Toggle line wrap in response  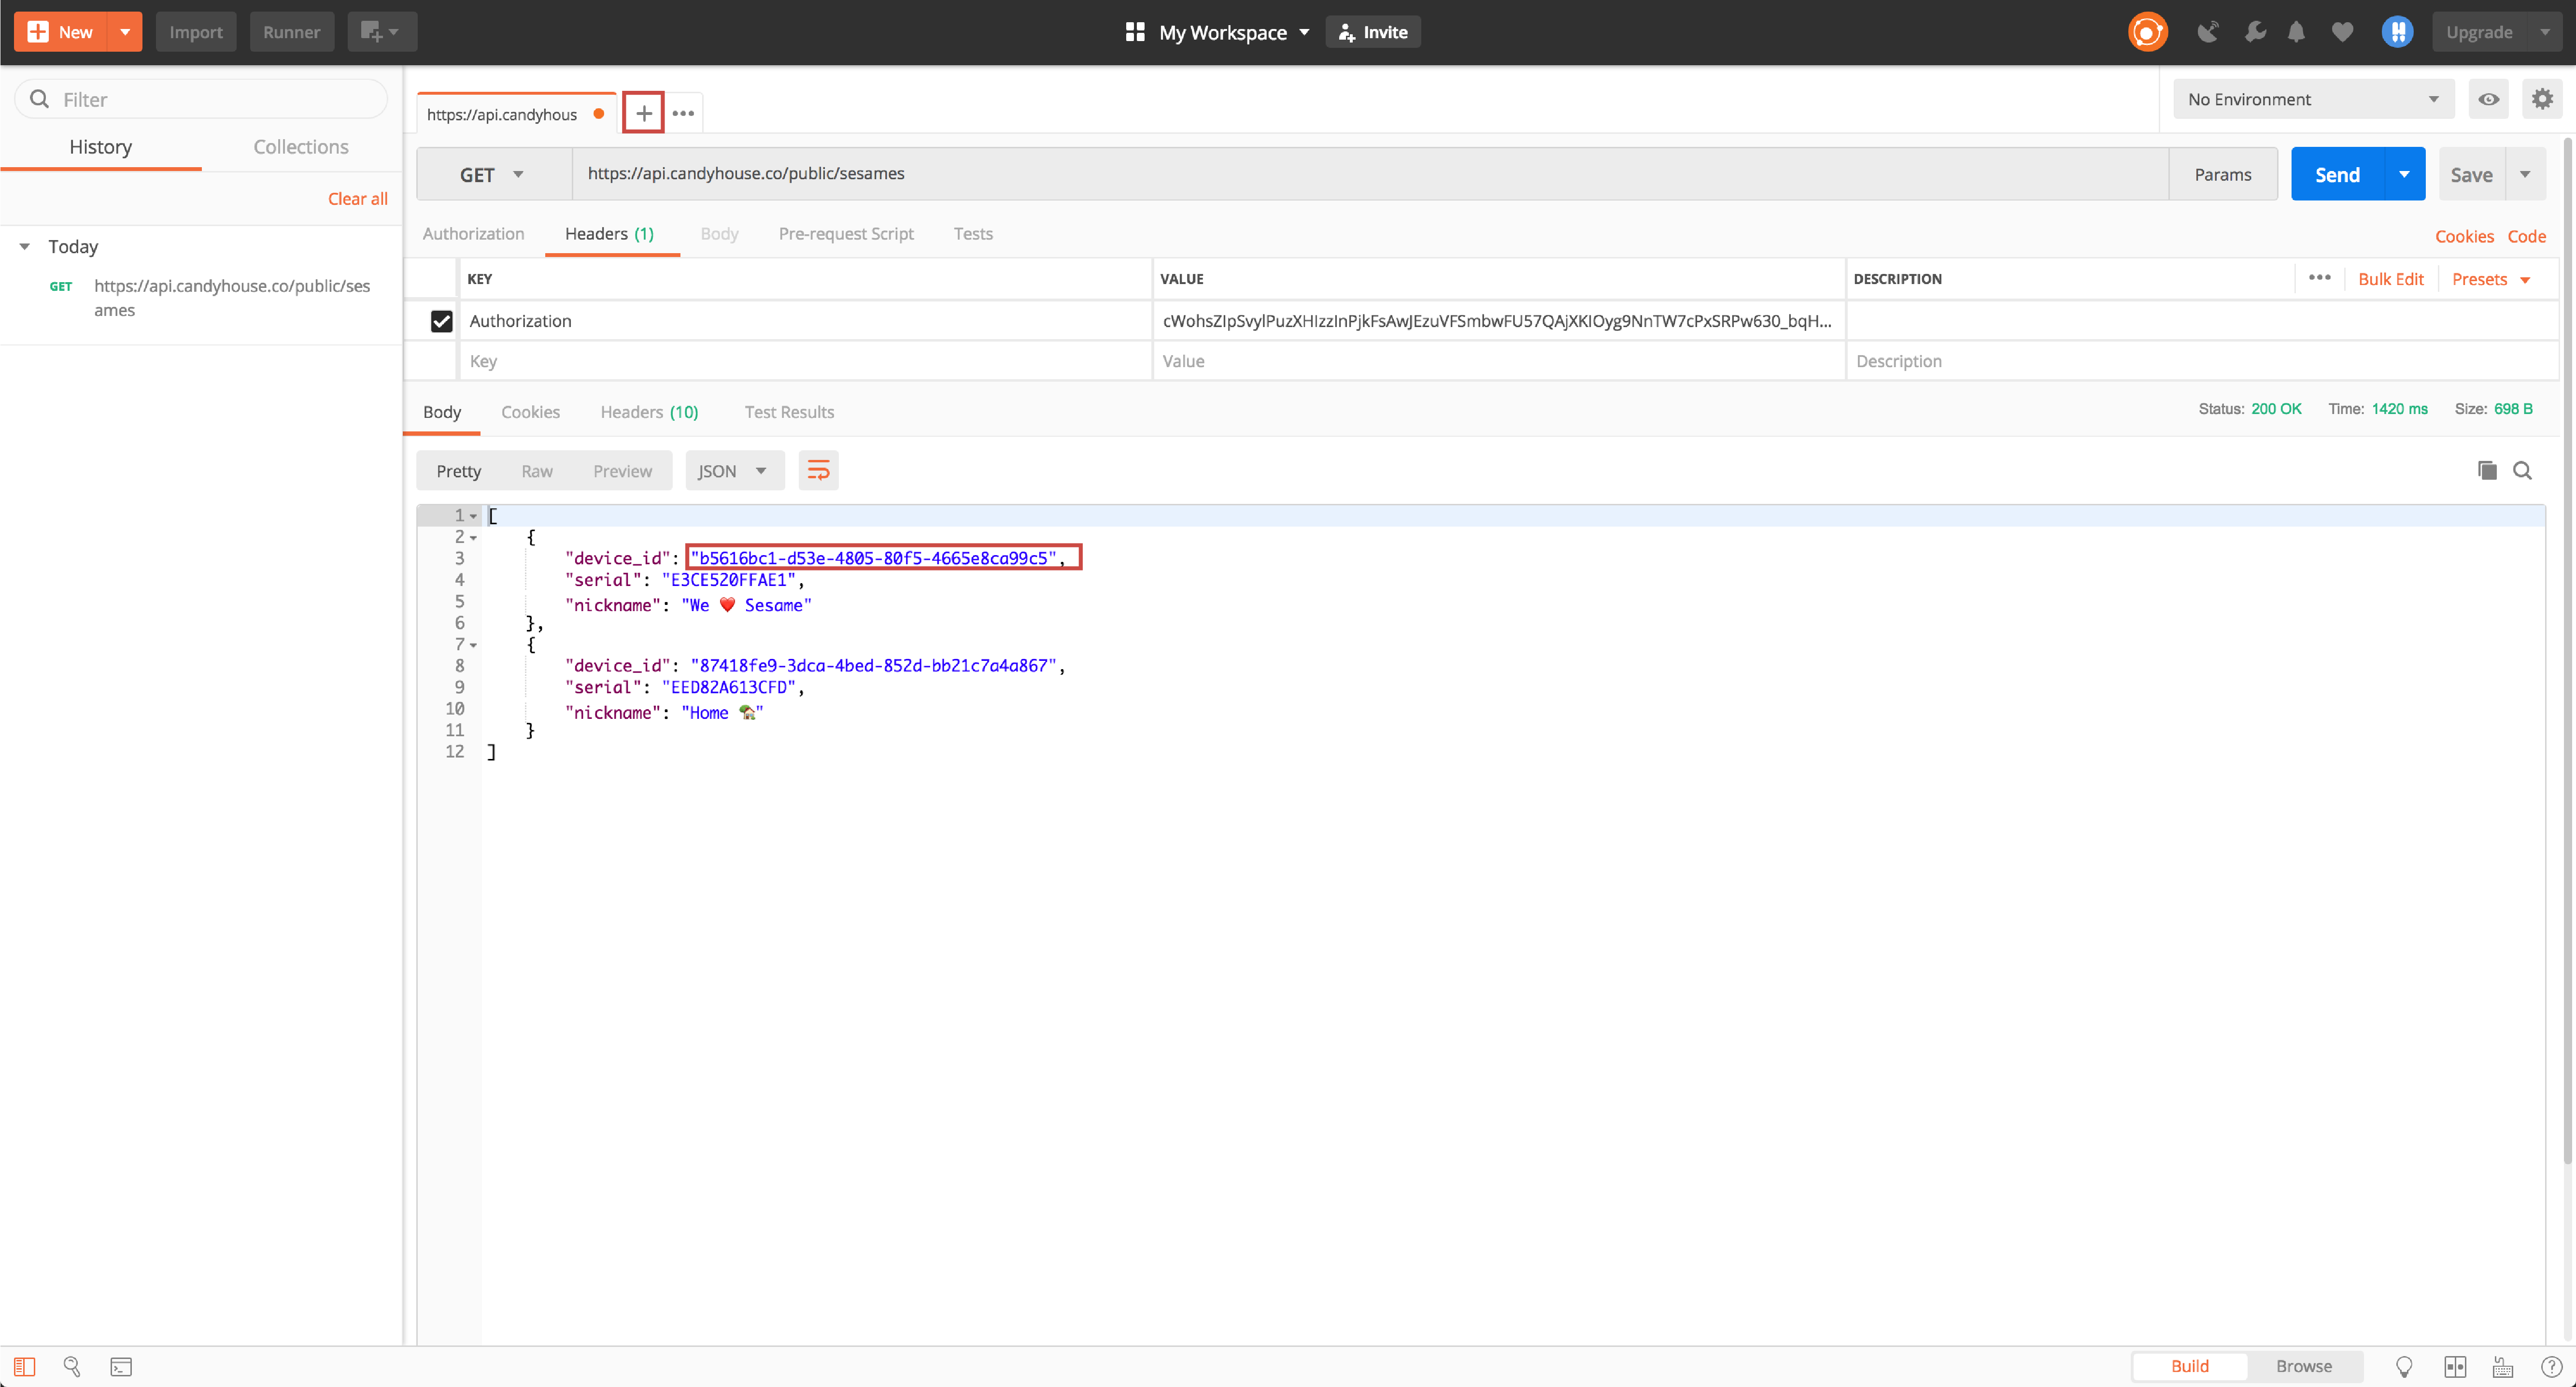point(818,470)
